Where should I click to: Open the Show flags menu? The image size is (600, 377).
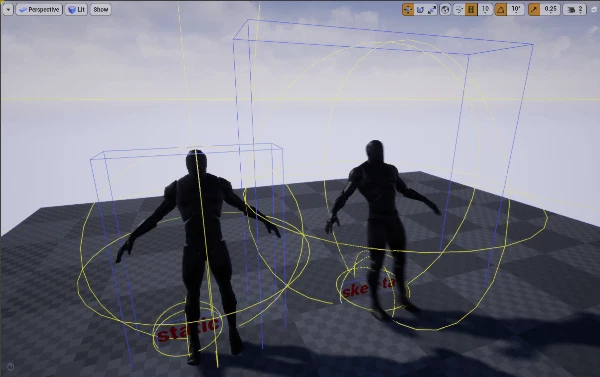point(101,10)
